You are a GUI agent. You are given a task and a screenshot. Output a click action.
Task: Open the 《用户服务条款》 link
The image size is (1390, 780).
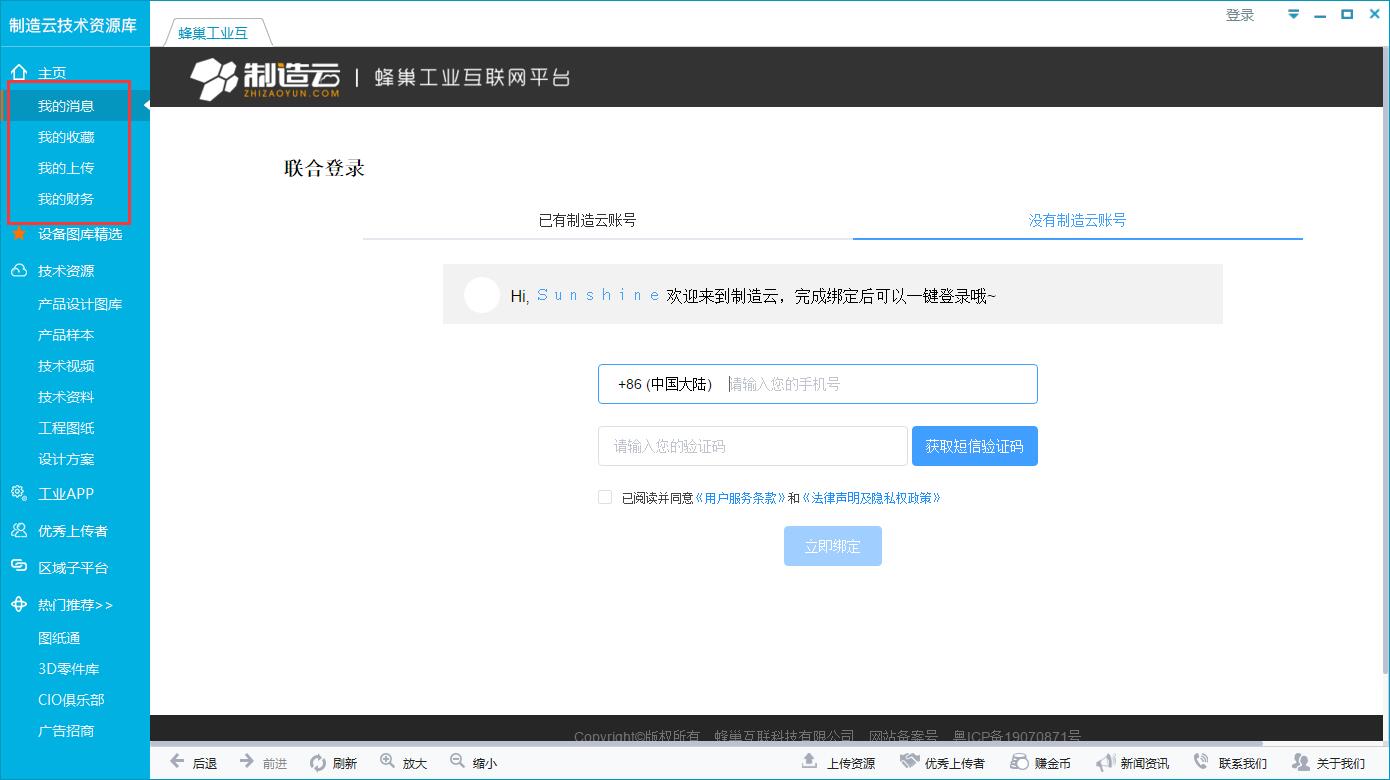[741, 498]
